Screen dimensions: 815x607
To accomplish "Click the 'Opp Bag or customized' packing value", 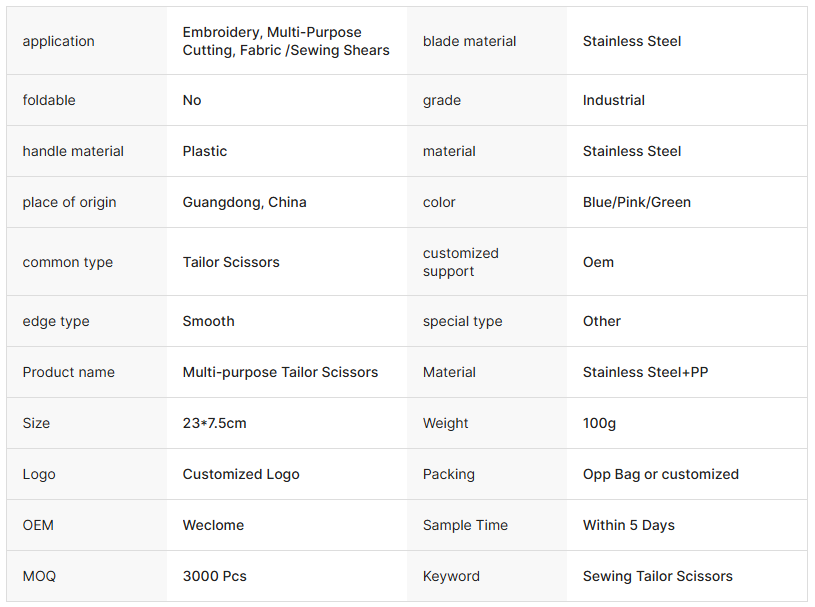I will (x=661, y=474).
